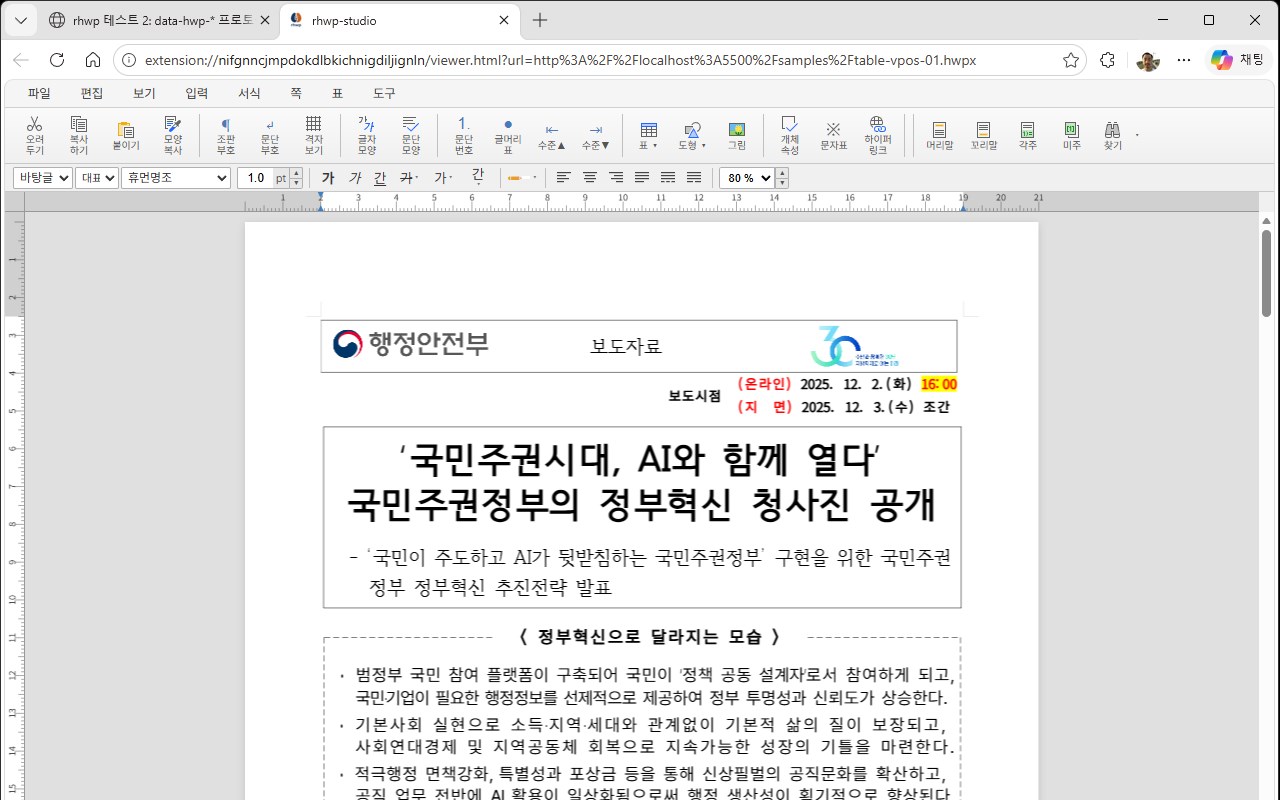Screen dimensions: 1280x800
Task: Click the 수준▲ level up icon
Action: coord(552,135)
